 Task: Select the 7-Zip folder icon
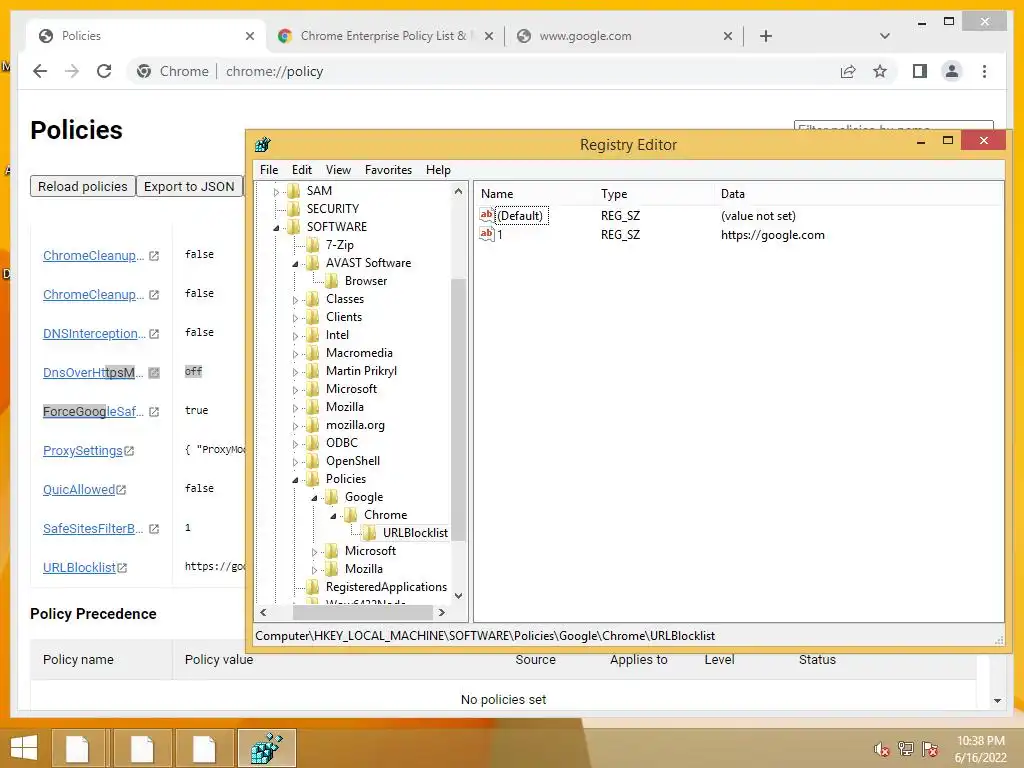tap(313, 245)
